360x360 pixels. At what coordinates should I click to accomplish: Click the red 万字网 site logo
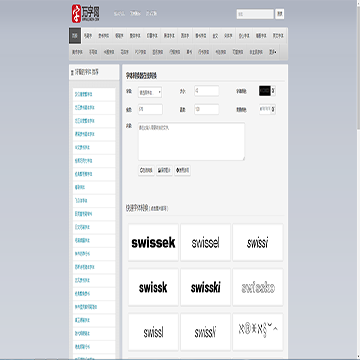(x=86, y=14)
